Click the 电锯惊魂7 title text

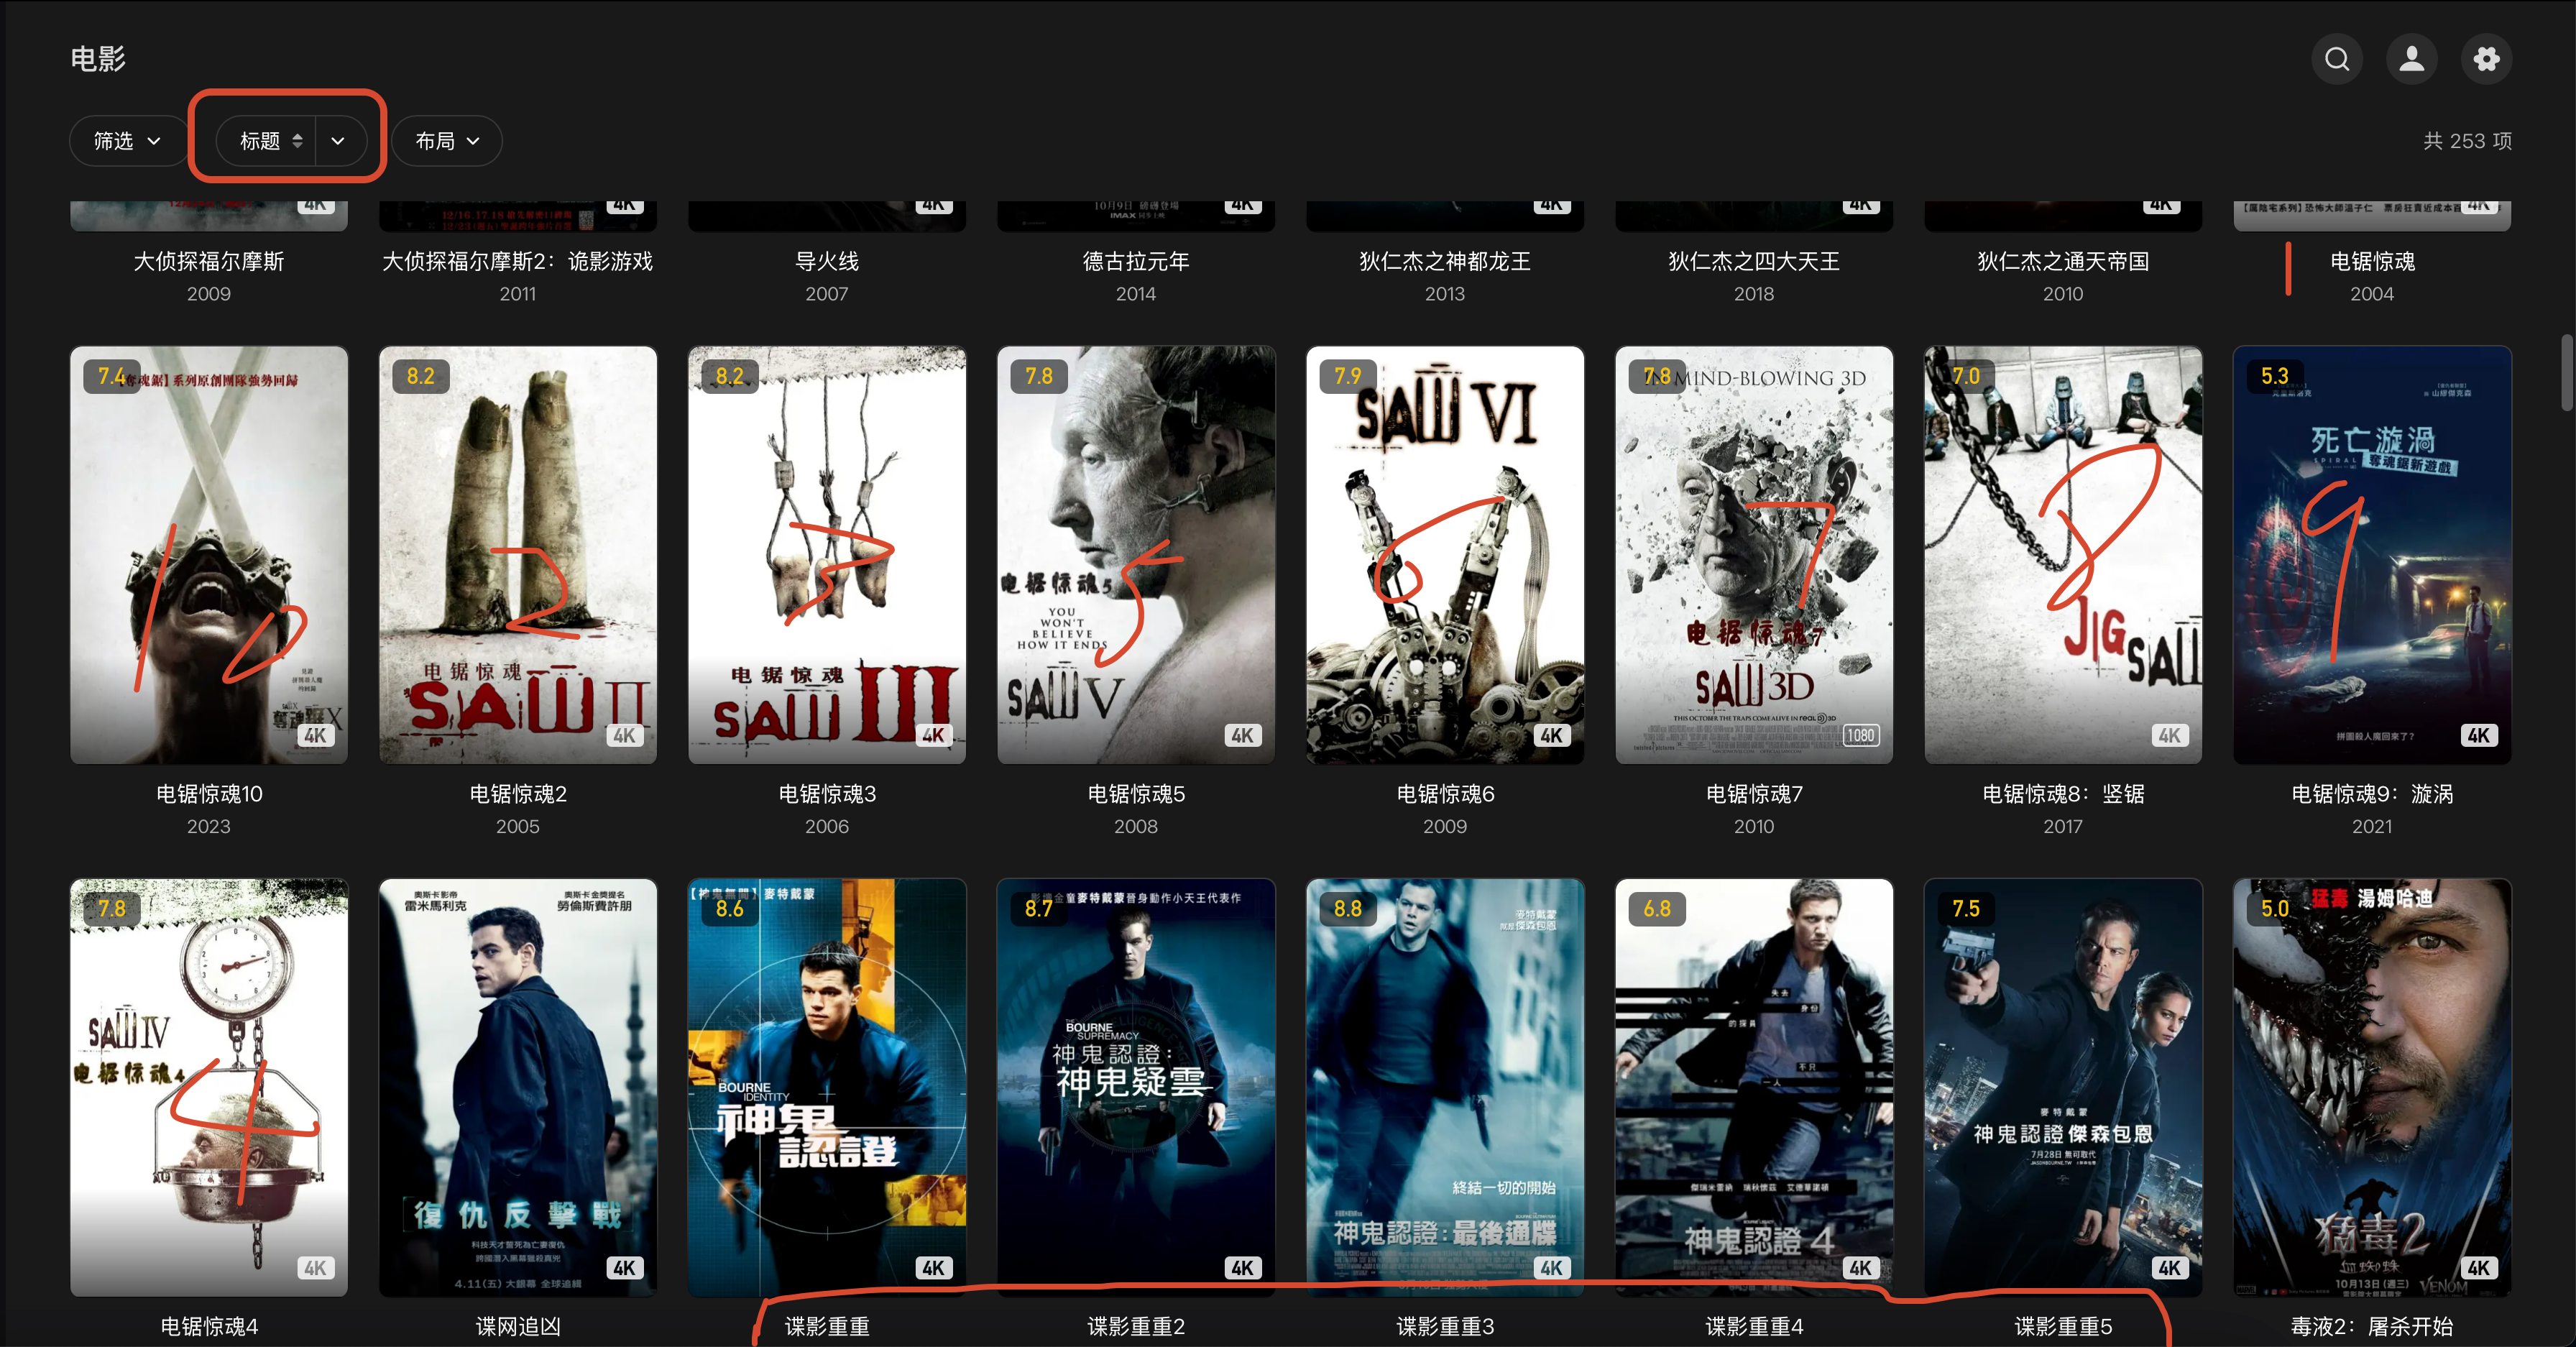(1754, 794)
